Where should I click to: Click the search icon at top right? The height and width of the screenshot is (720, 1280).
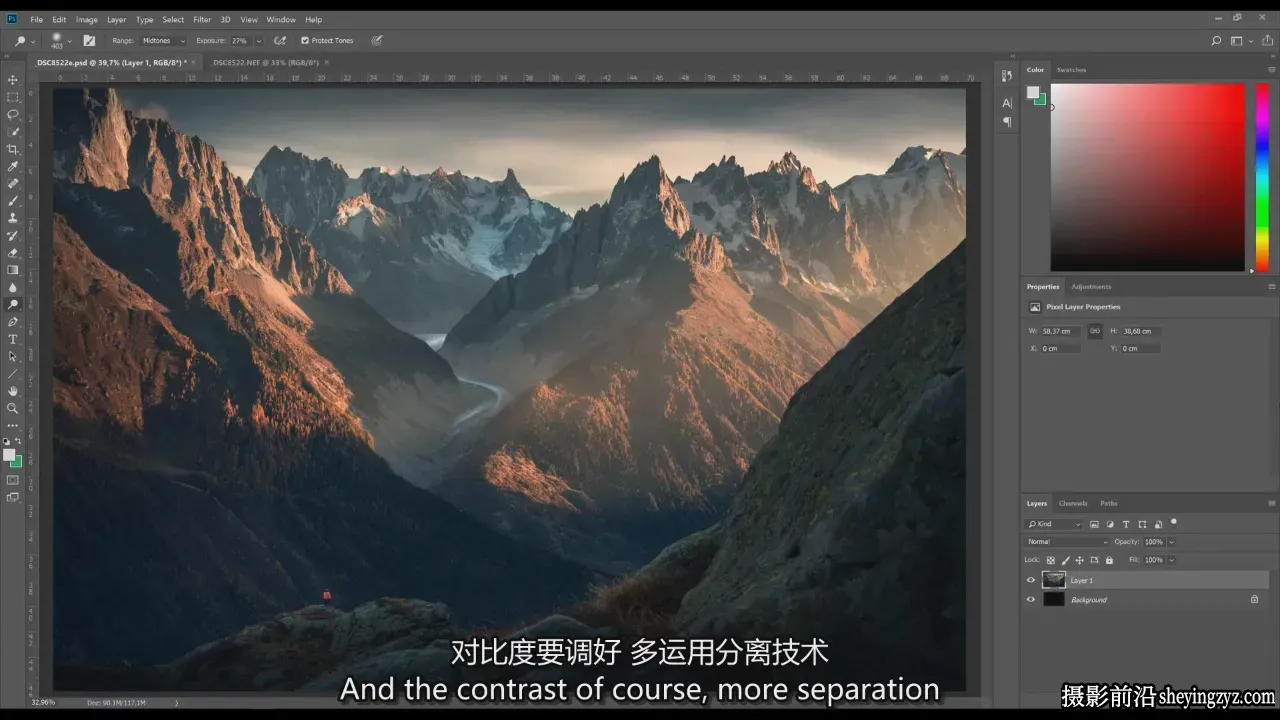pos(1216,41)
